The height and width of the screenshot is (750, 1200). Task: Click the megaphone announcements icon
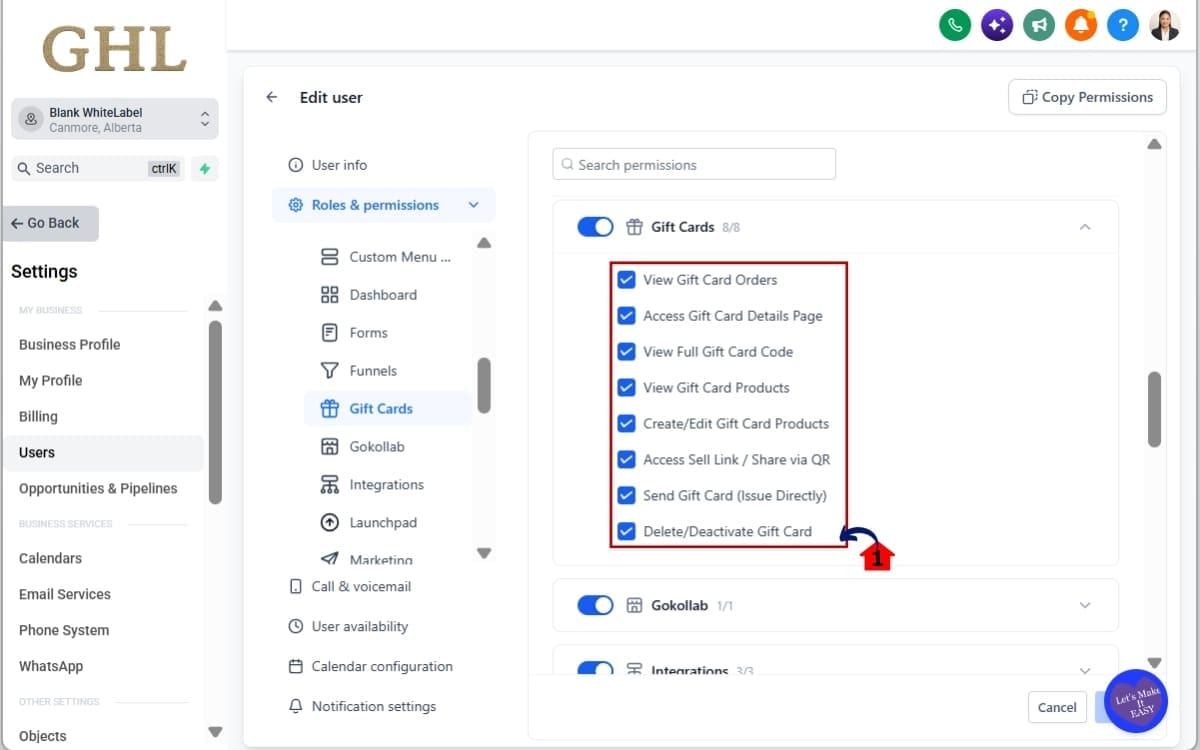tap(1039, 25)
